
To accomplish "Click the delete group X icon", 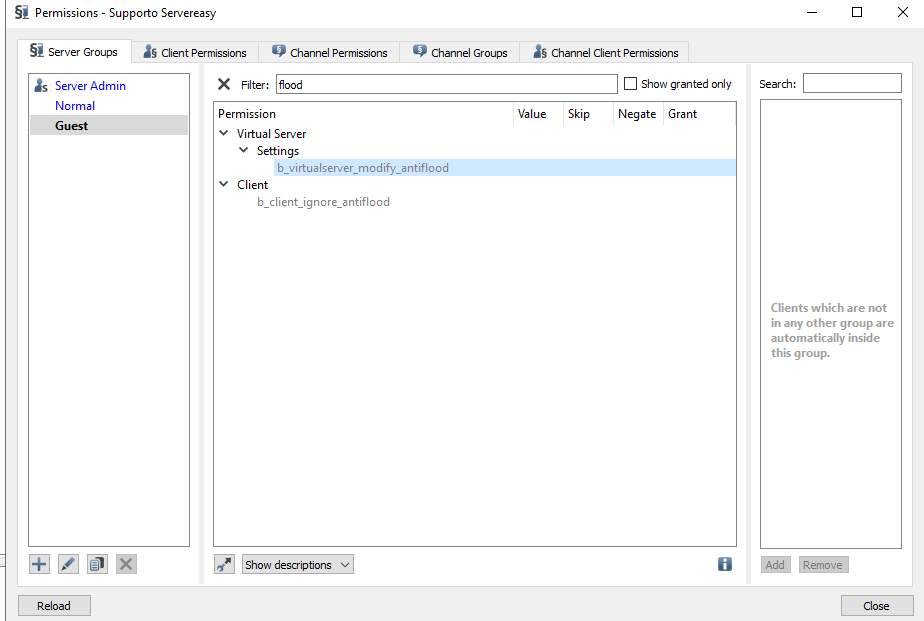I will pyautogui.click(x=126, y=564).
